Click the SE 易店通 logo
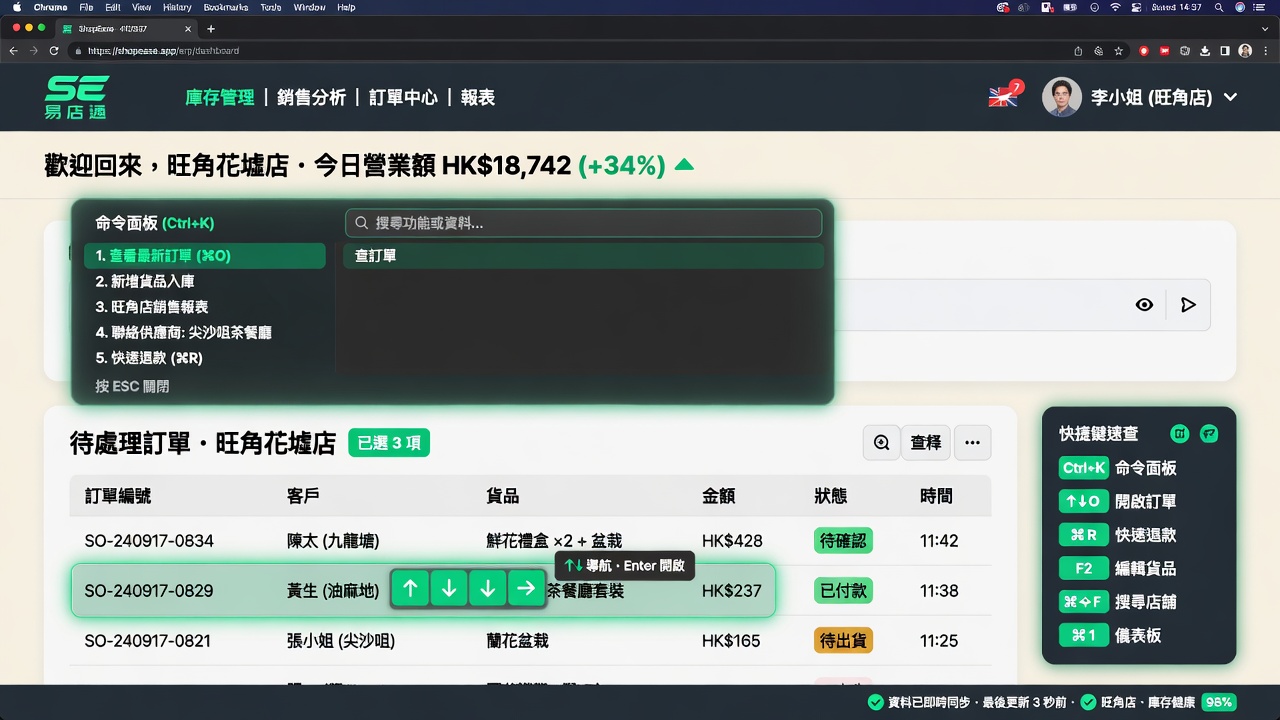Image resolution: width=1280 pixels, height=720 pixels. (x=76, y=98)
